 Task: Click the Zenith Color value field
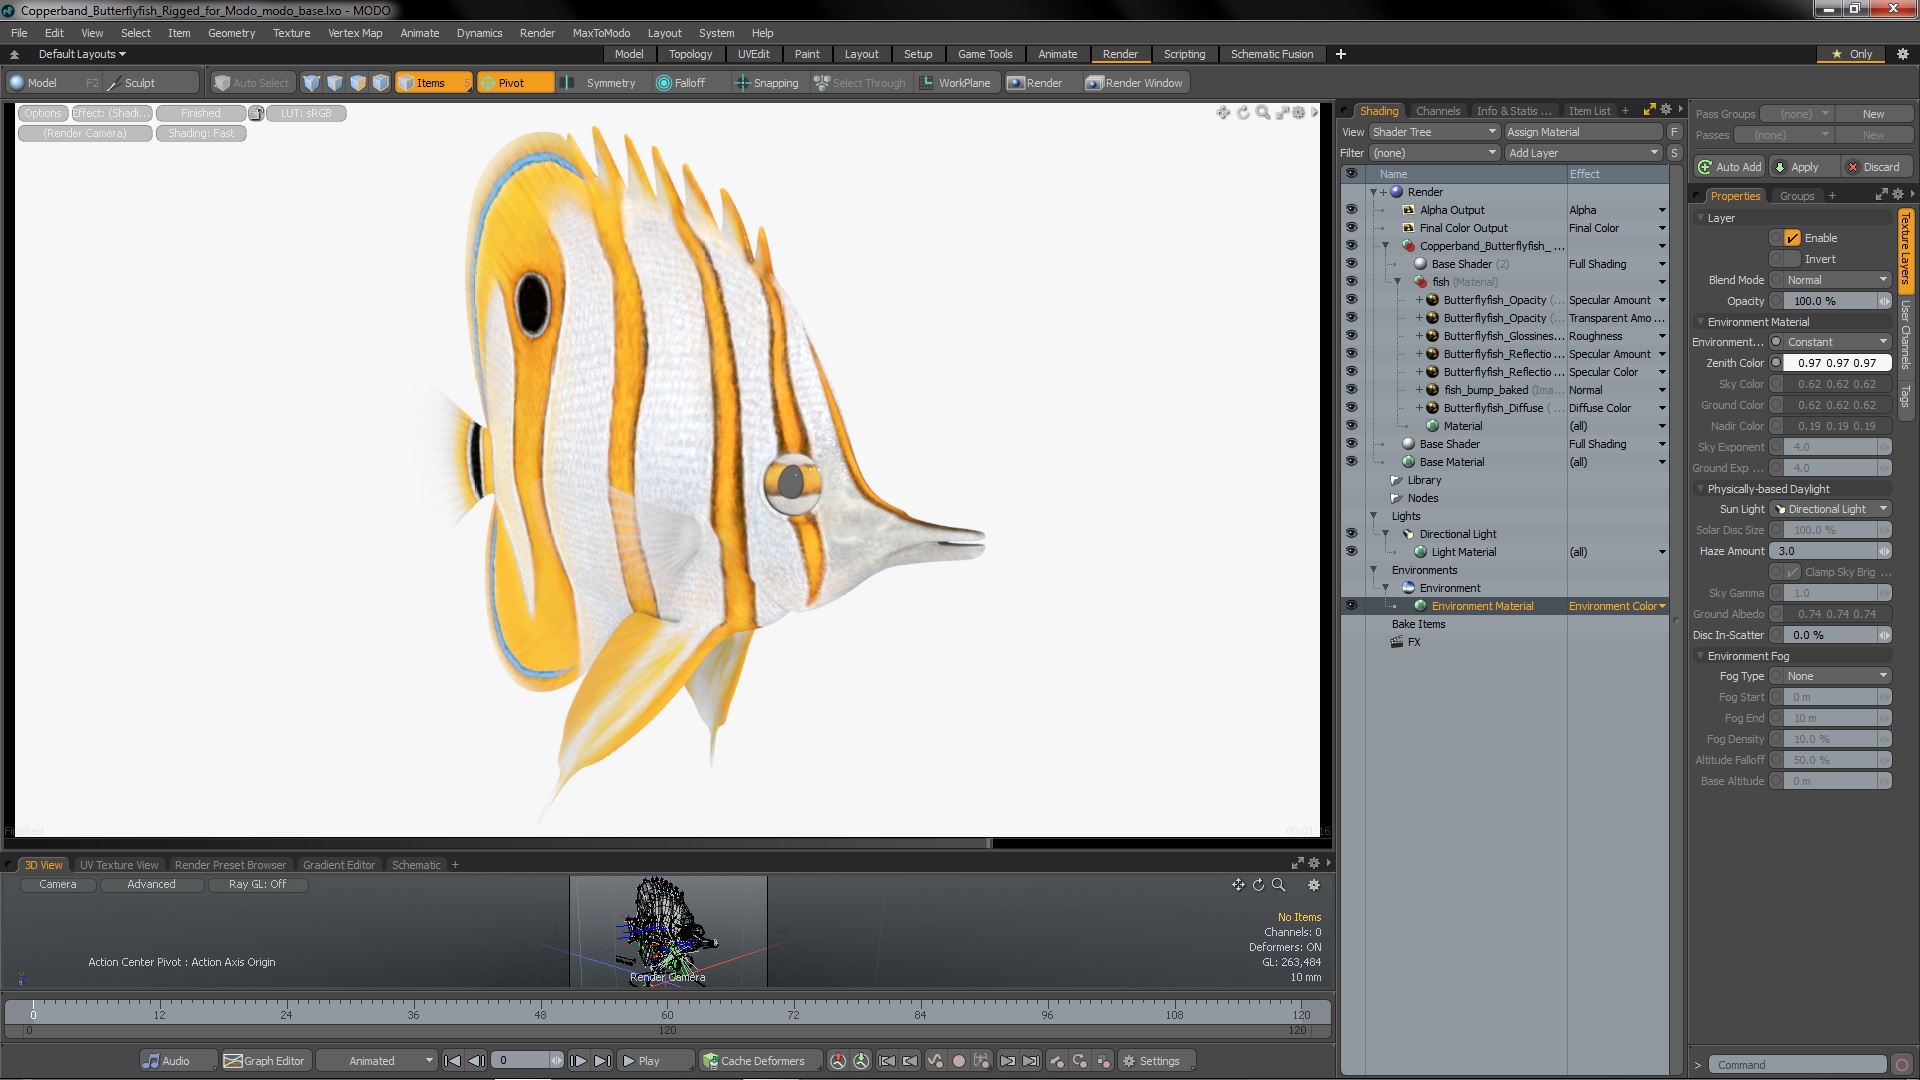1836,363
